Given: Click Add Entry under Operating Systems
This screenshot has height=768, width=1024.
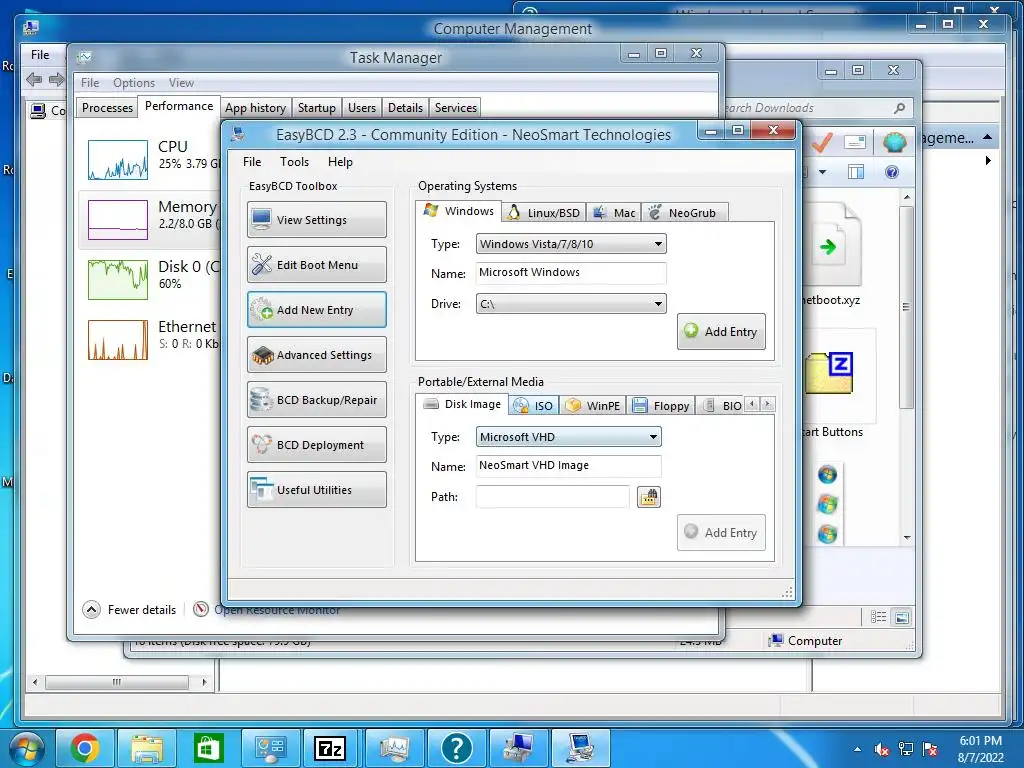Looking at the screenshot, I should click(721, 332).
